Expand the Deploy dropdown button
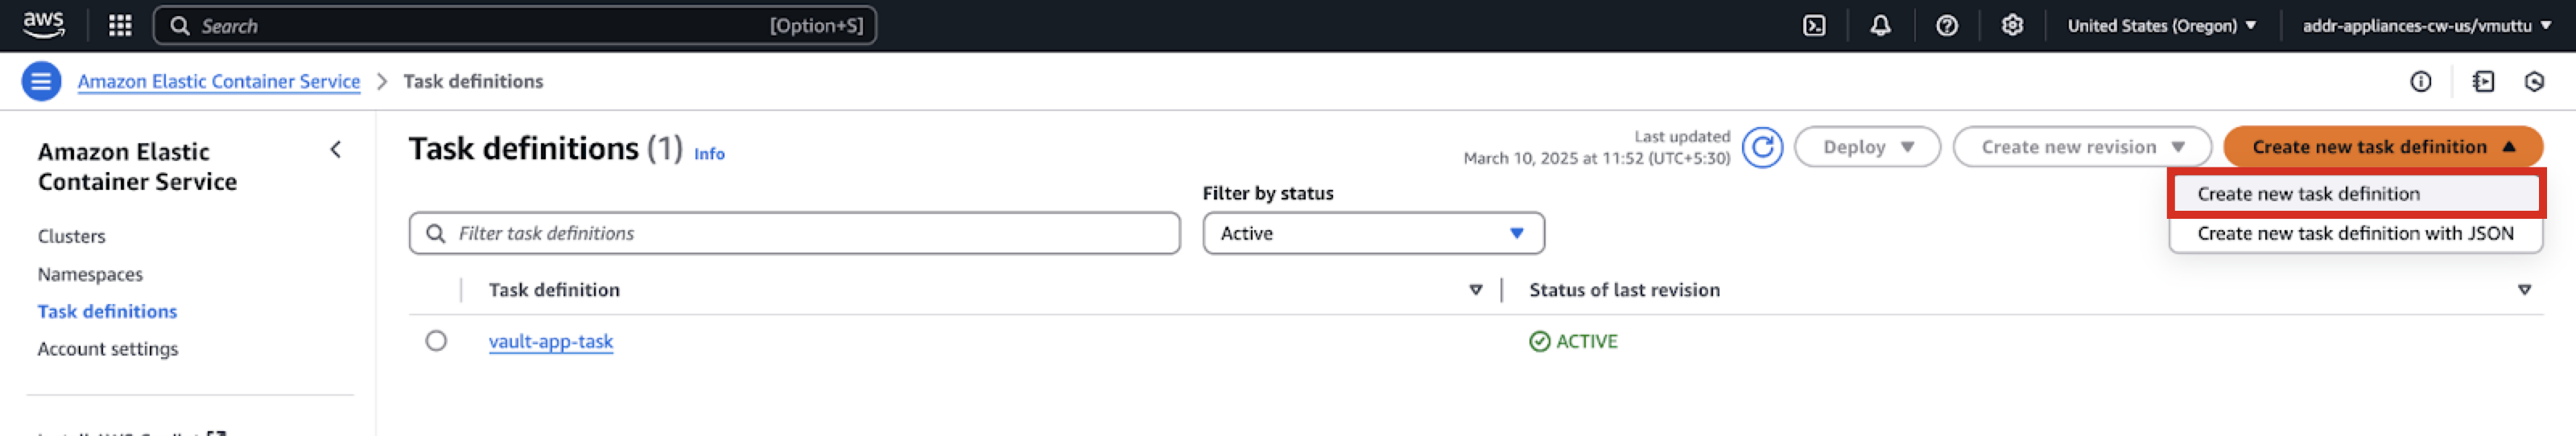The height and width of the screenshot is (436, 2576). tap(1867, 147)
